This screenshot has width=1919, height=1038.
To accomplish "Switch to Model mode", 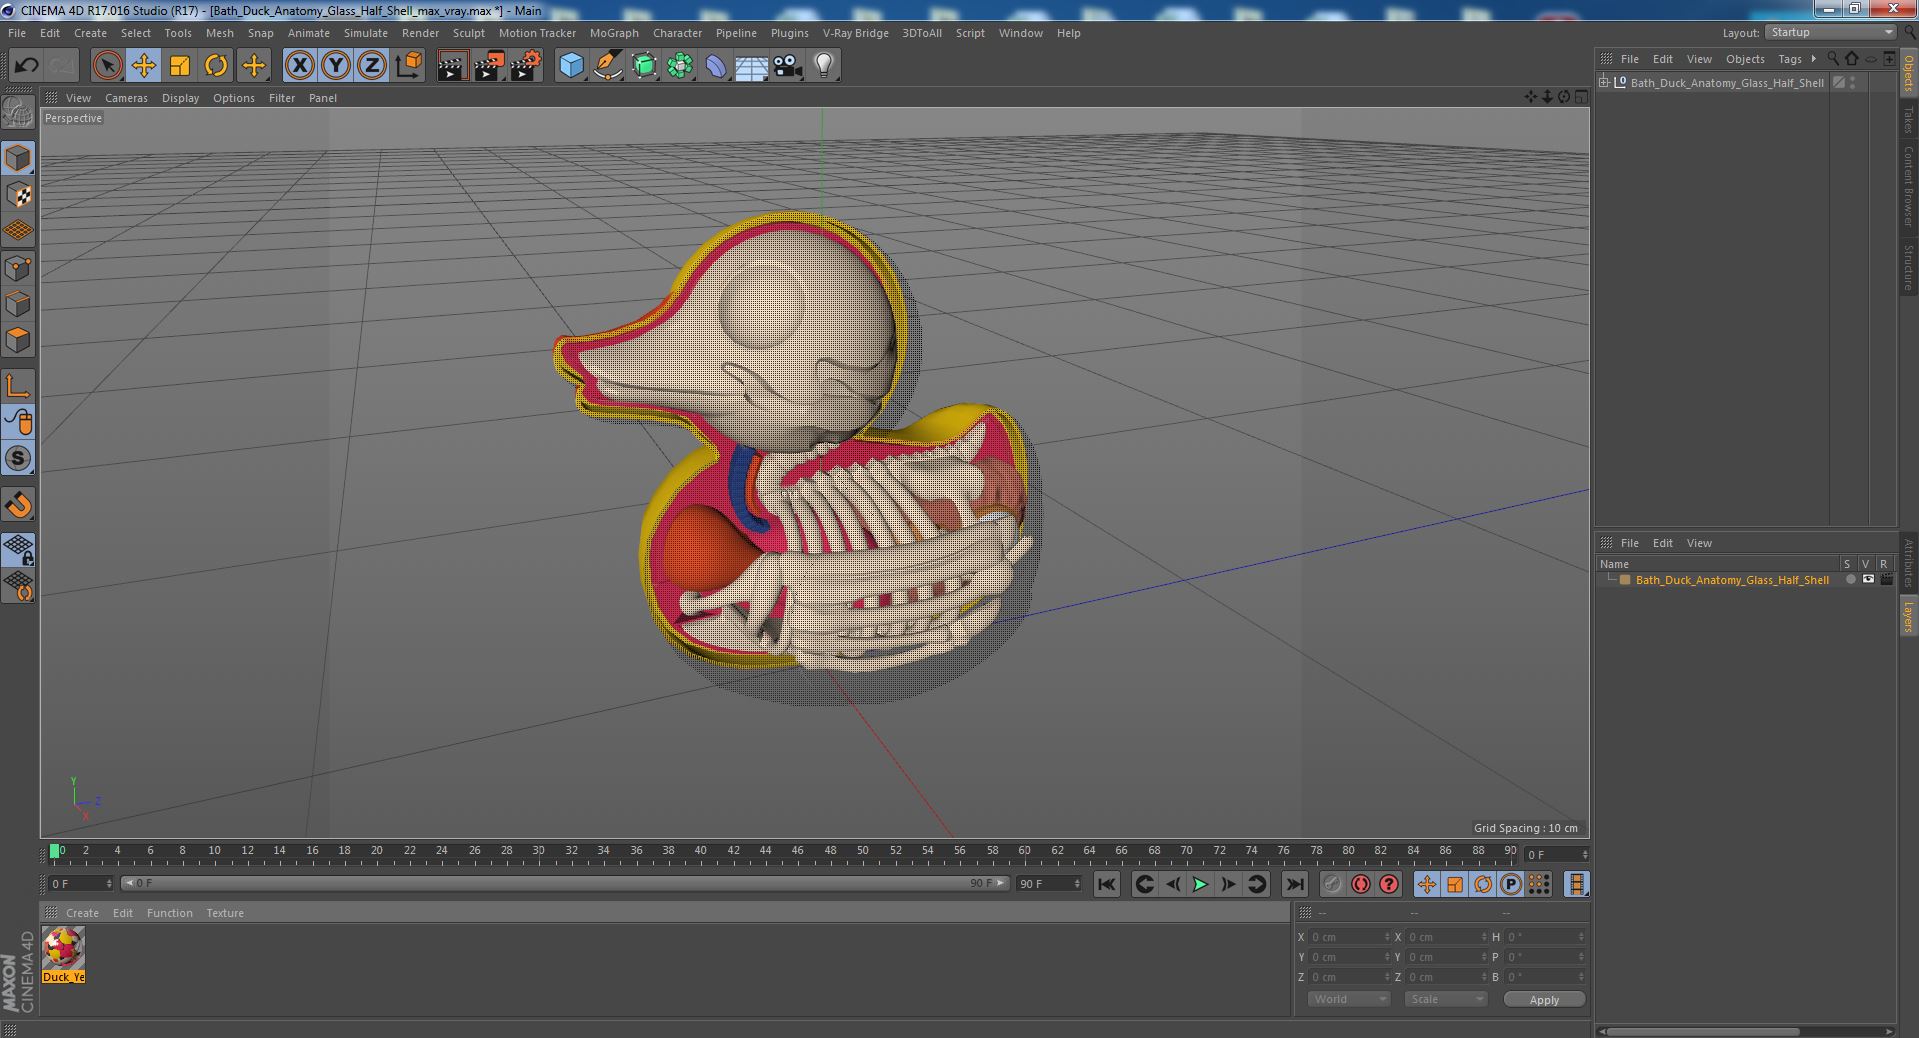I will coord(18,158).
